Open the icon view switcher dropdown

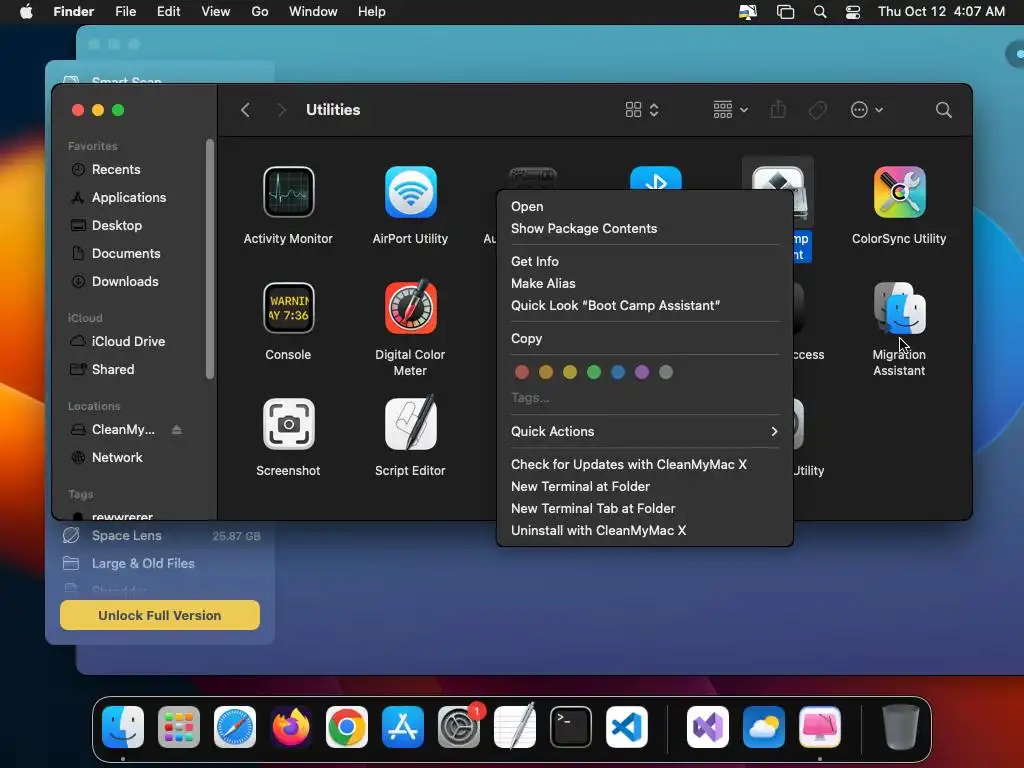pos(642,110)
